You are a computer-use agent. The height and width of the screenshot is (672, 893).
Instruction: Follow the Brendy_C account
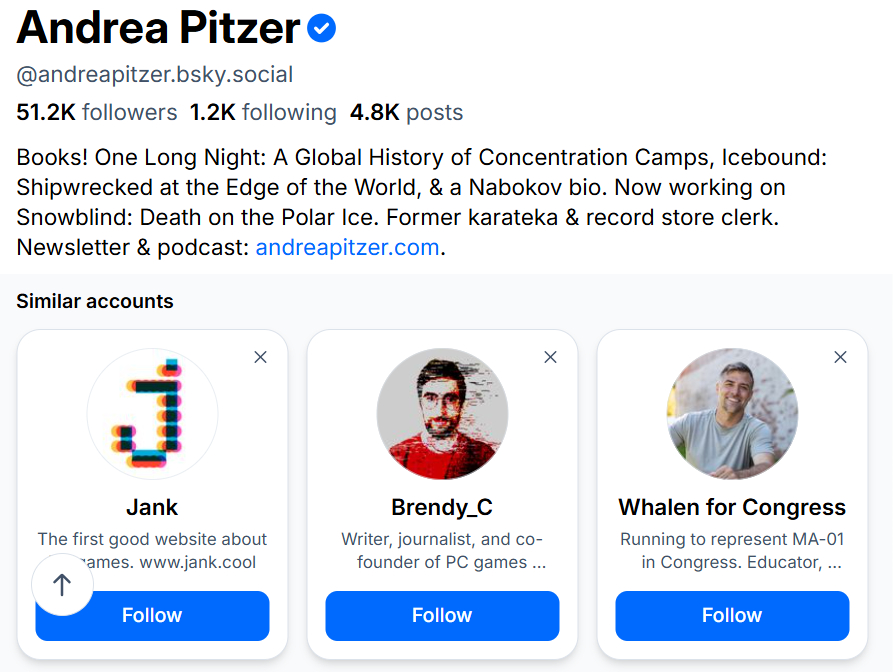(442, 615)
